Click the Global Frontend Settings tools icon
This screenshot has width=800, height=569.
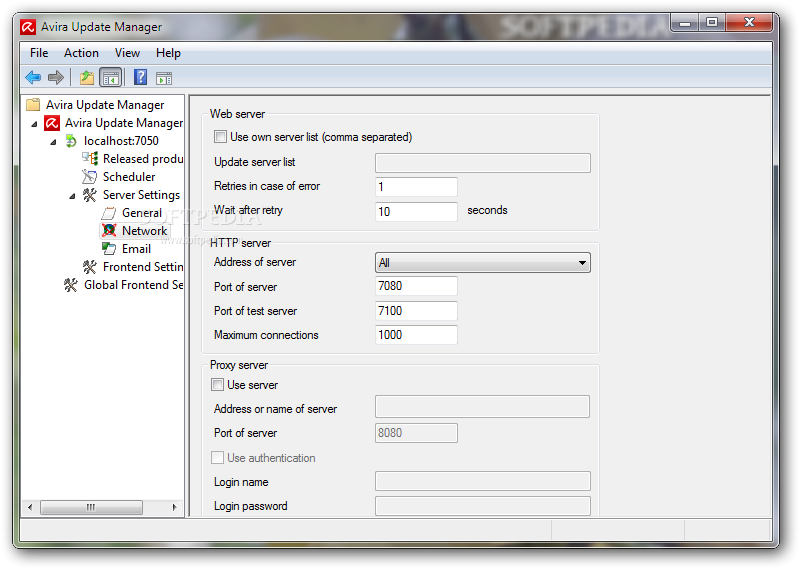71,285
